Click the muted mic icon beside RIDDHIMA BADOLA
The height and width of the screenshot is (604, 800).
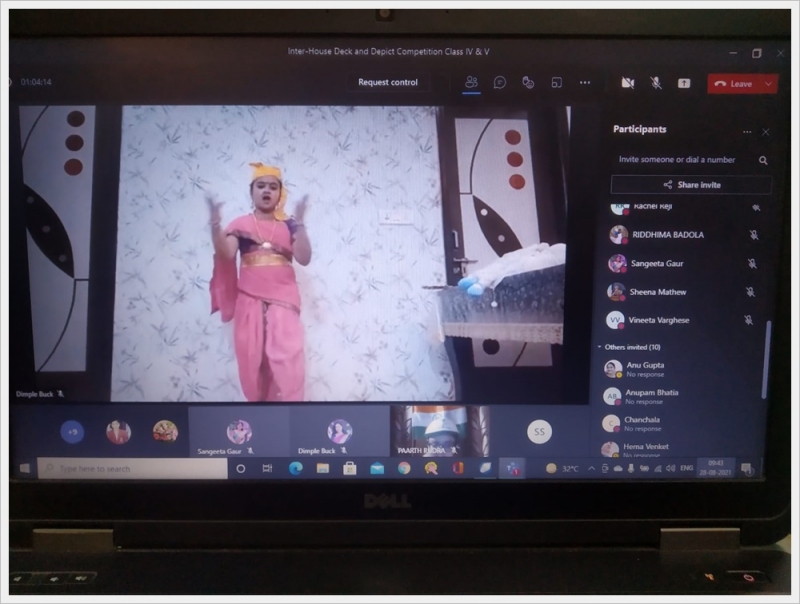coord(754,235)
